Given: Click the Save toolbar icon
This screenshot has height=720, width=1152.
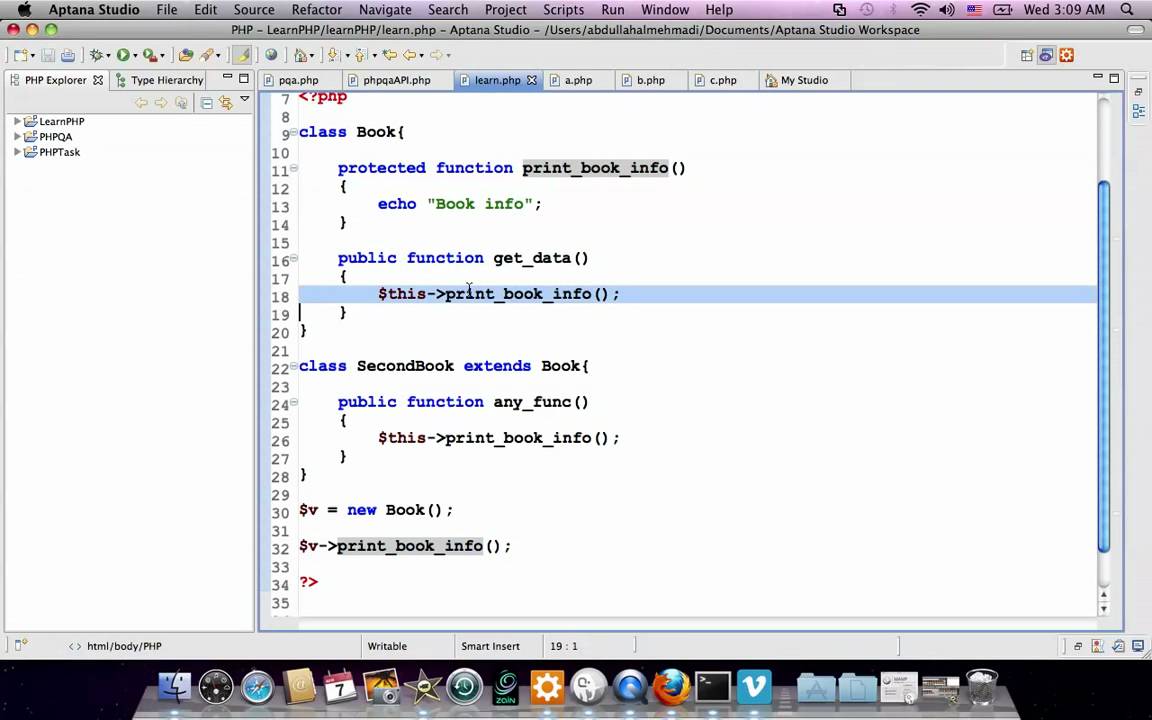Looking at the screenshot, I should (x=48, y=55).
